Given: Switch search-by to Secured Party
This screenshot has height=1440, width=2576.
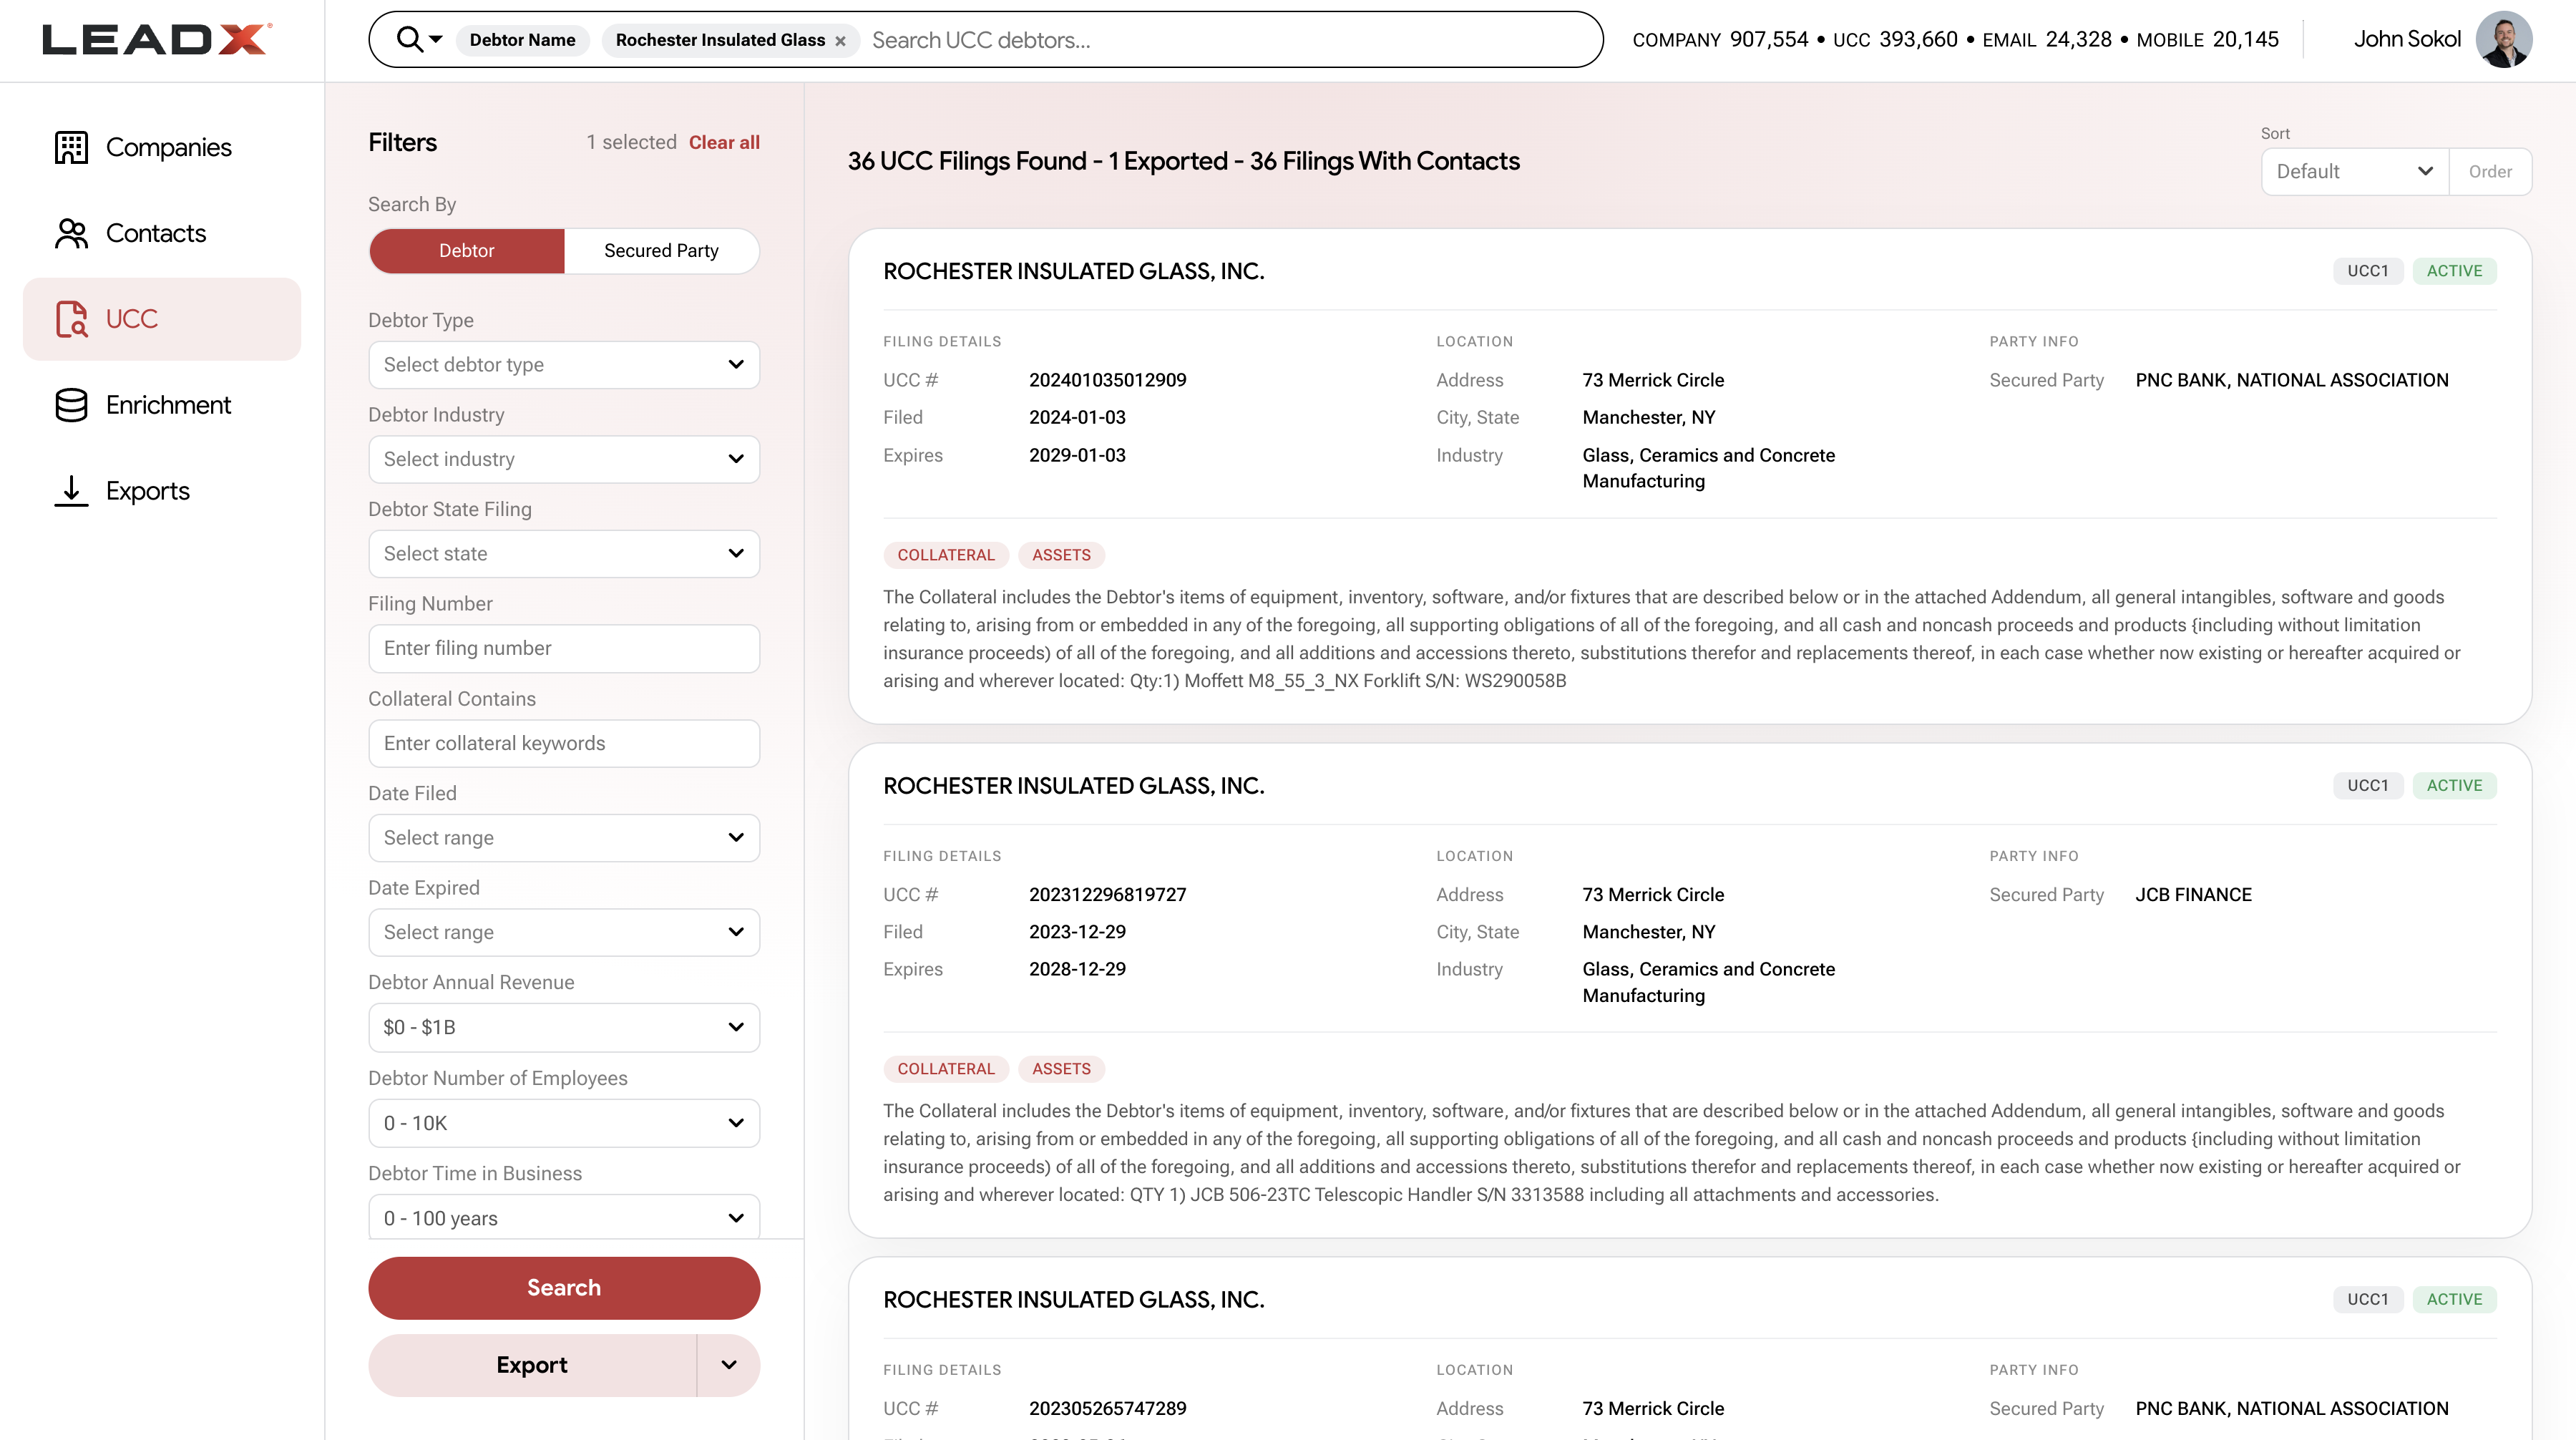Looking at the screenshot, I should tap(661, 251).
